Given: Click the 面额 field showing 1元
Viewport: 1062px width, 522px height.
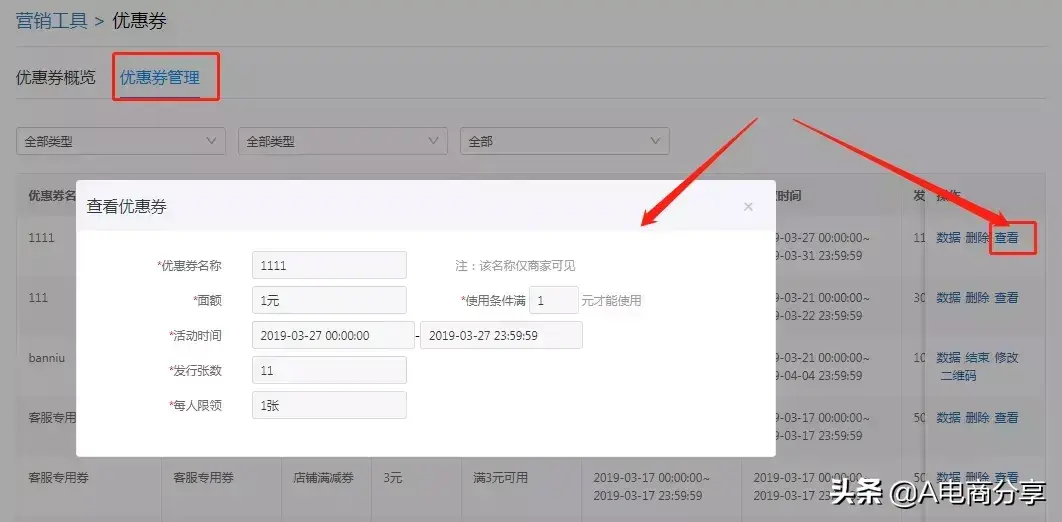Looking at the screenshot, I should [329, 301].
